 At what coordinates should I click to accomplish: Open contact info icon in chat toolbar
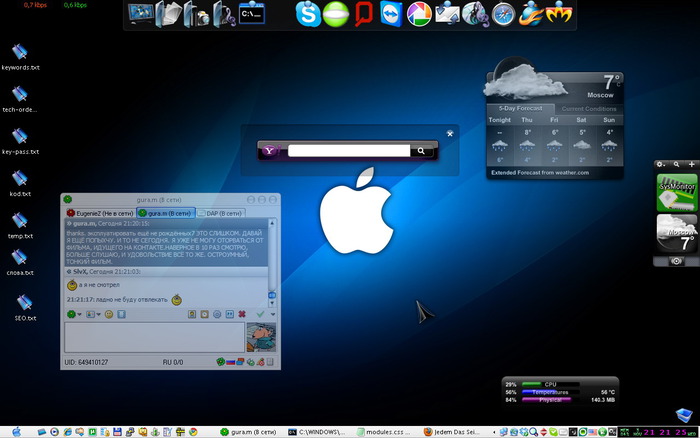[x=192, y=314]
